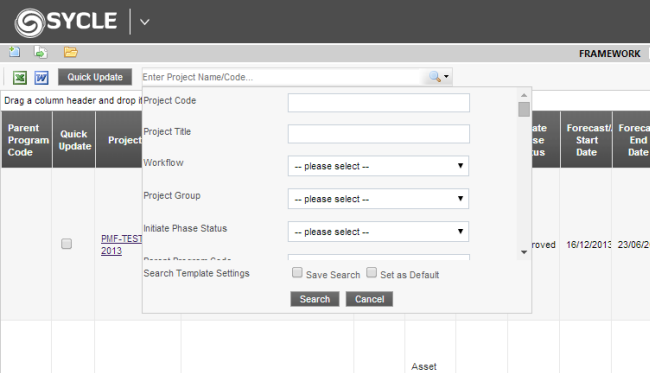This screenshot has height=373, width=650.
Task: Click the Sycle swirl logo
Action: [x=29, y=22]
